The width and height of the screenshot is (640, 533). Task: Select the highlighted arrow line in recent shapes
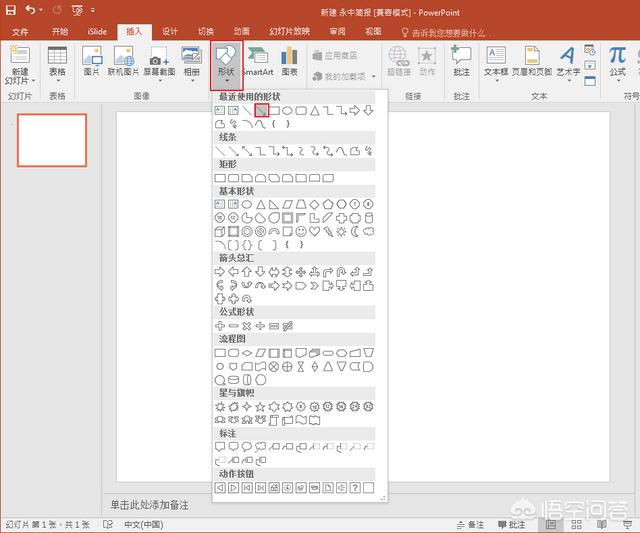click(x=261, y=111)
